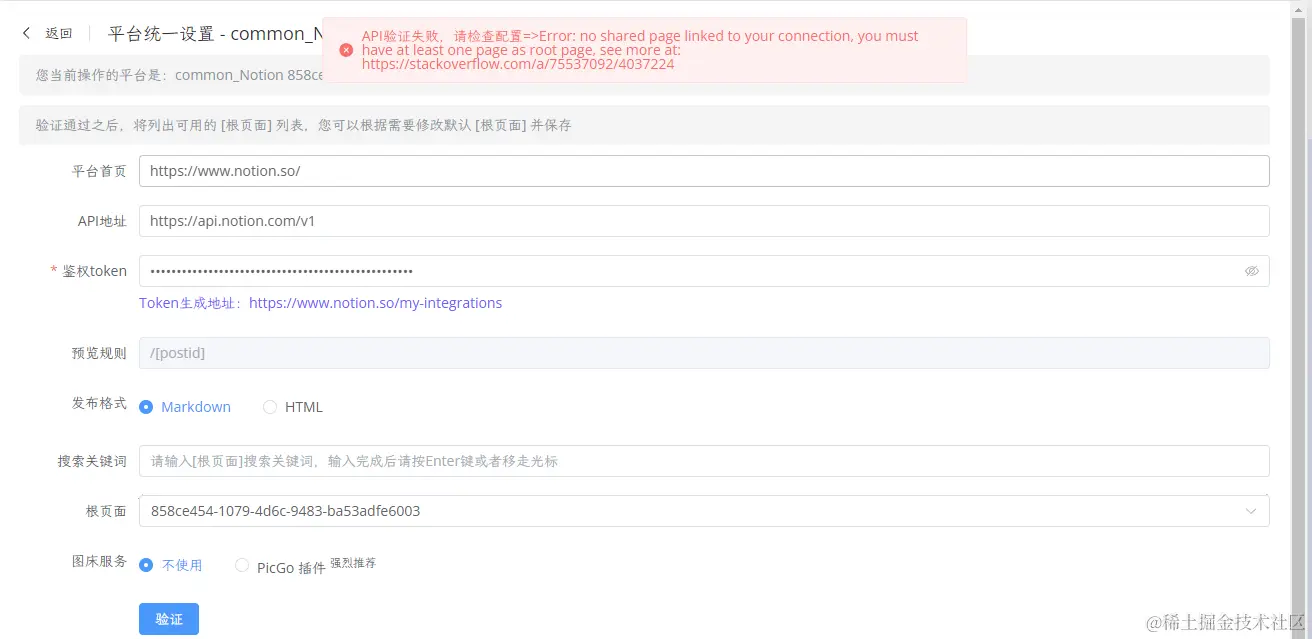Click the 搜索关键词 keyword input
This screenshot has height=639, width=1312.
click(x=700, y=460)
